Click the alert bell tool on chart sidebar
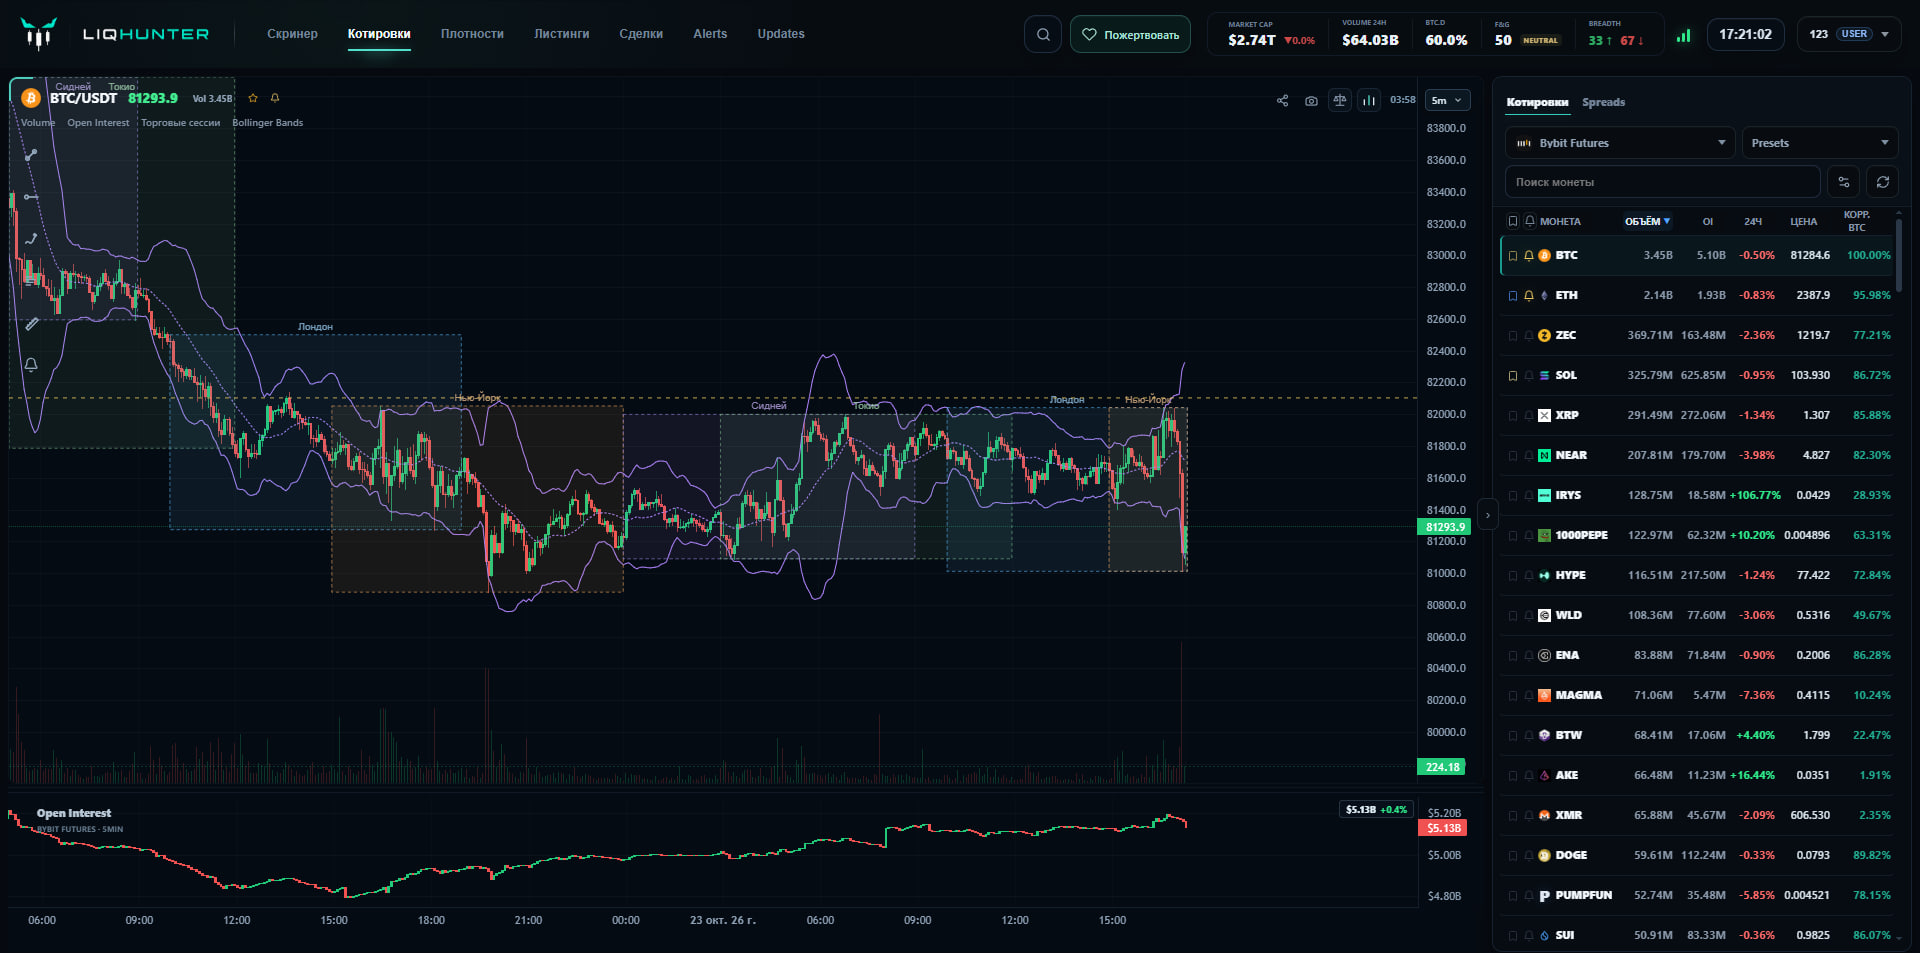The height and width of the screenshot is (953, 1920). (31, 365)
